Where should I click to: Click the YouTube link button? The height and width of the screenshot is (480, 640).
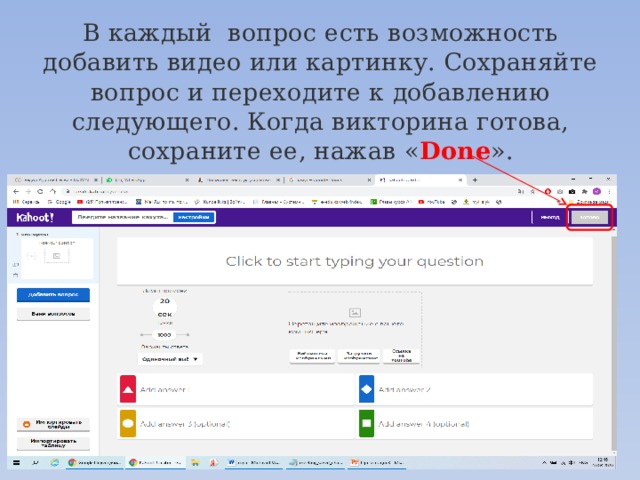[401, 356]
